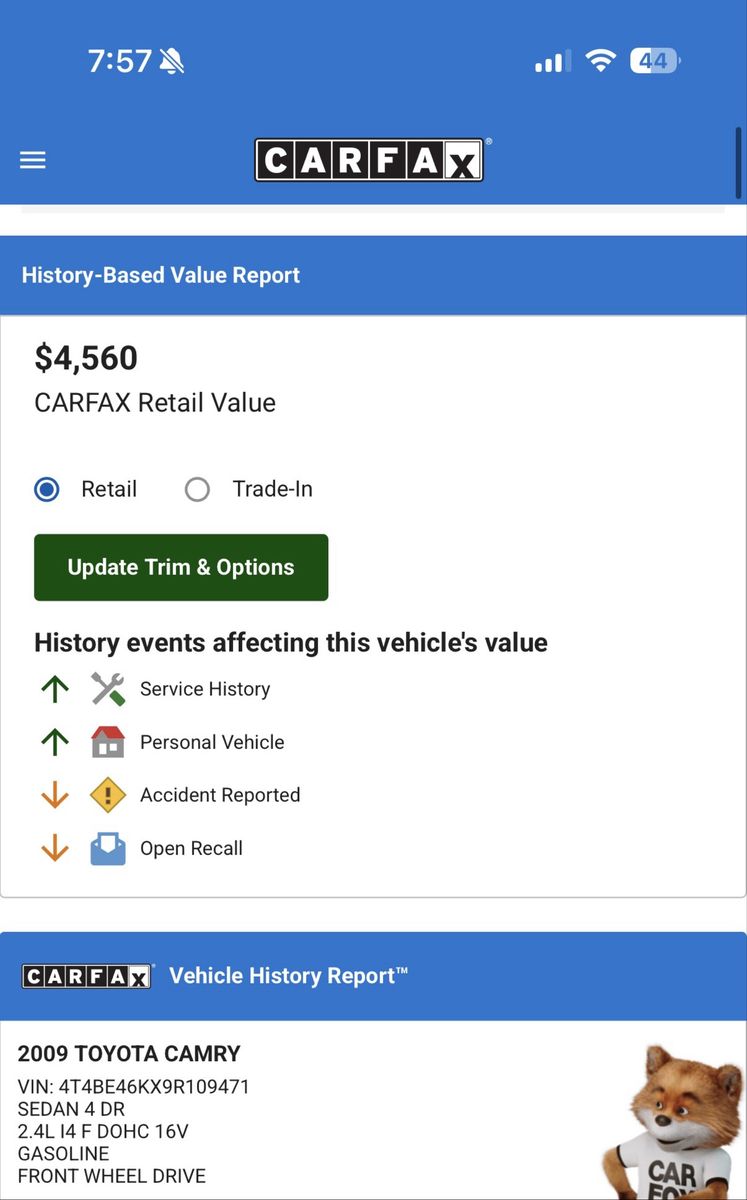Click the Open Recall envelope icon

[x=108, y=848]
